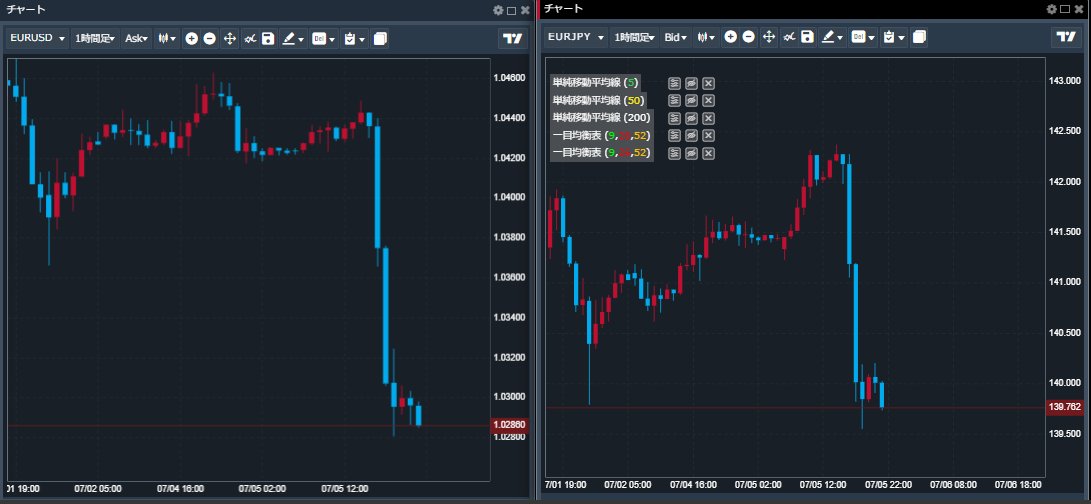The height and width of the screenshot is (504, 1091).
Task: Click the stacked-pages copy icon in EURUSD toolbar
Action: click(x=380, y=39)
